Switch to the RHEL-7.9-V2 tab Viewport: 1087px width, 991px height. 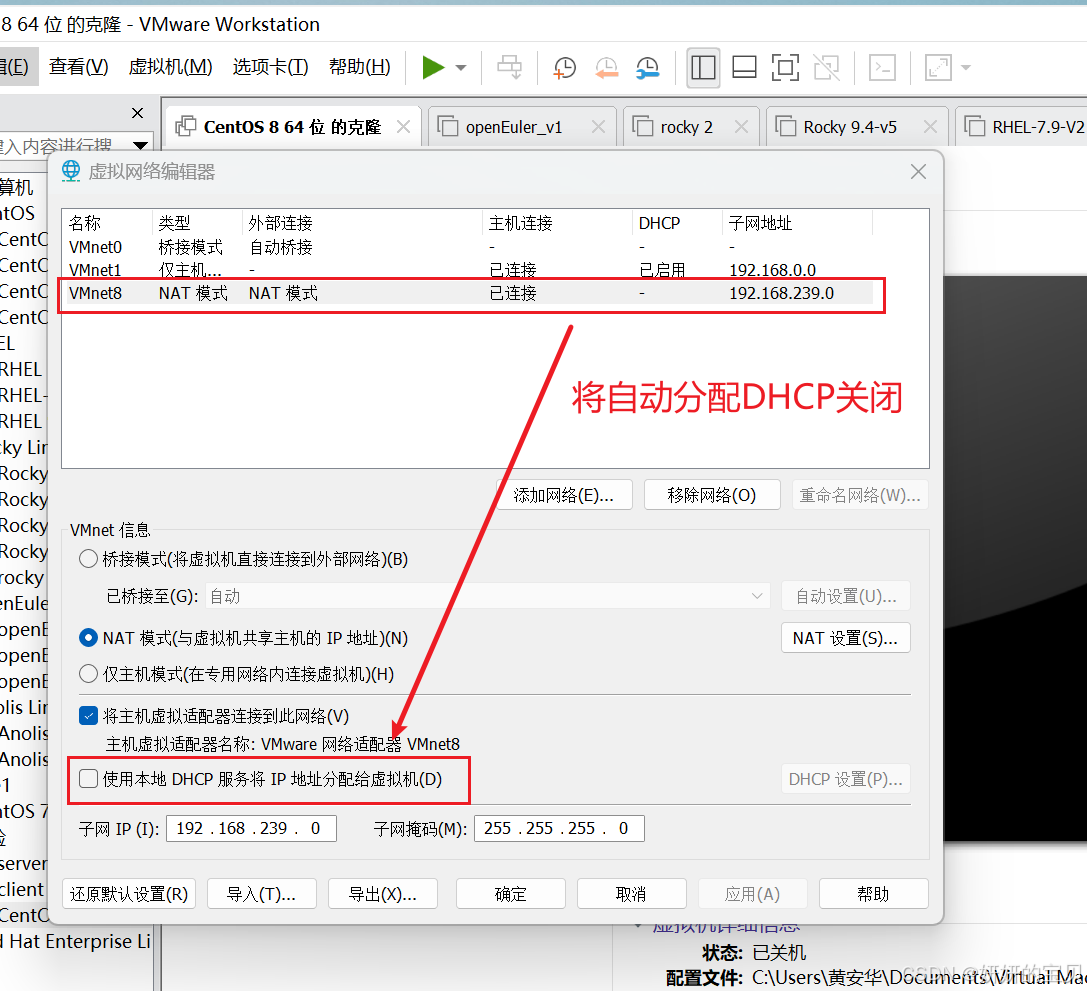[1023, 128]
